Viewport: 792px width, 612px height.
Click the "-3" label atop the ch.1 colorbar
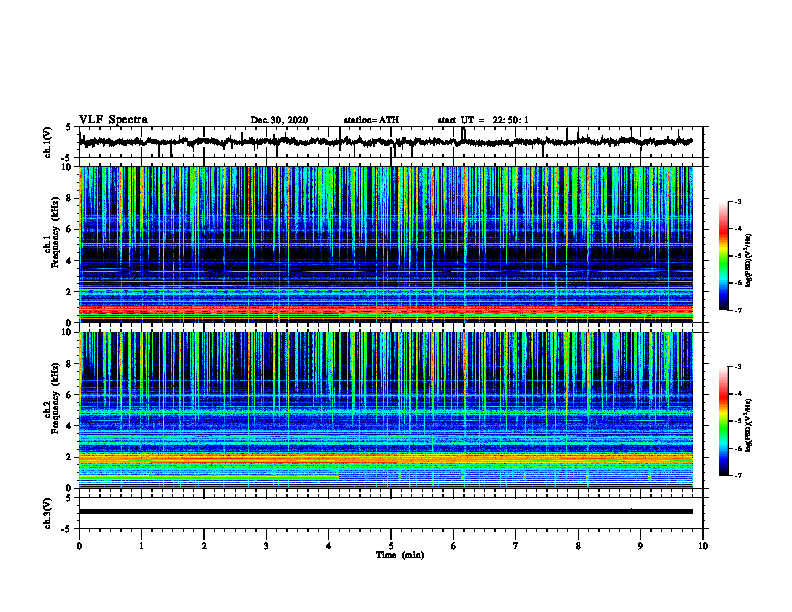[738, 201]
